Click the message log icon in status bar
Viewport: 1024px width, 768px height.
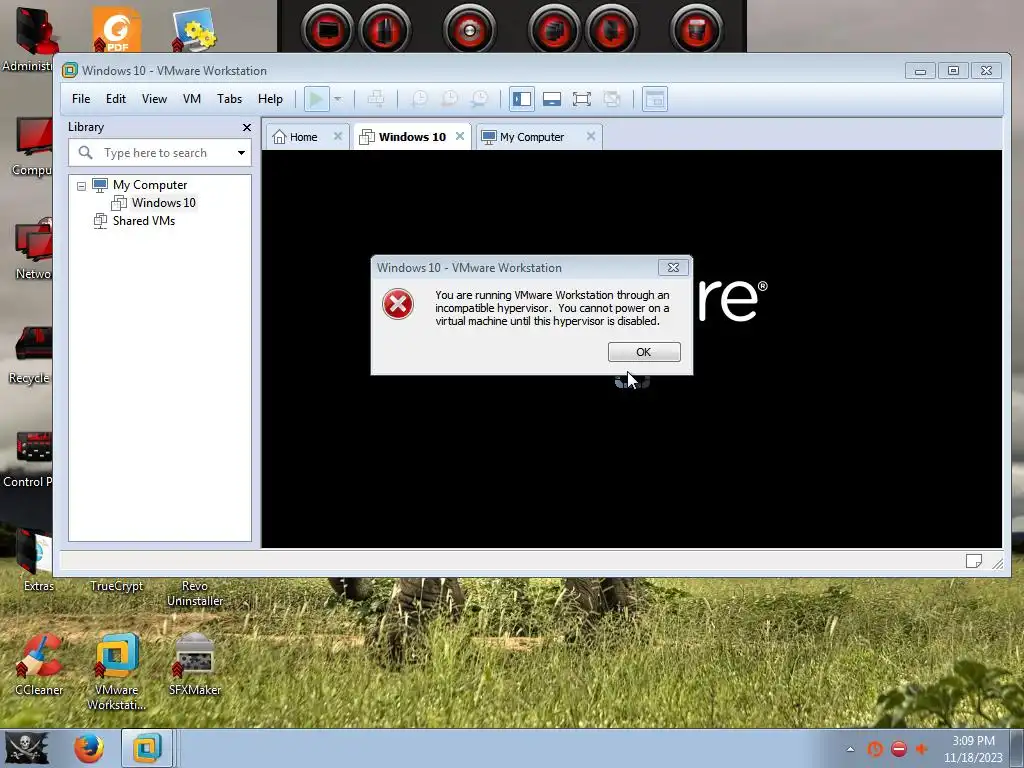click(x=974, y=561)
